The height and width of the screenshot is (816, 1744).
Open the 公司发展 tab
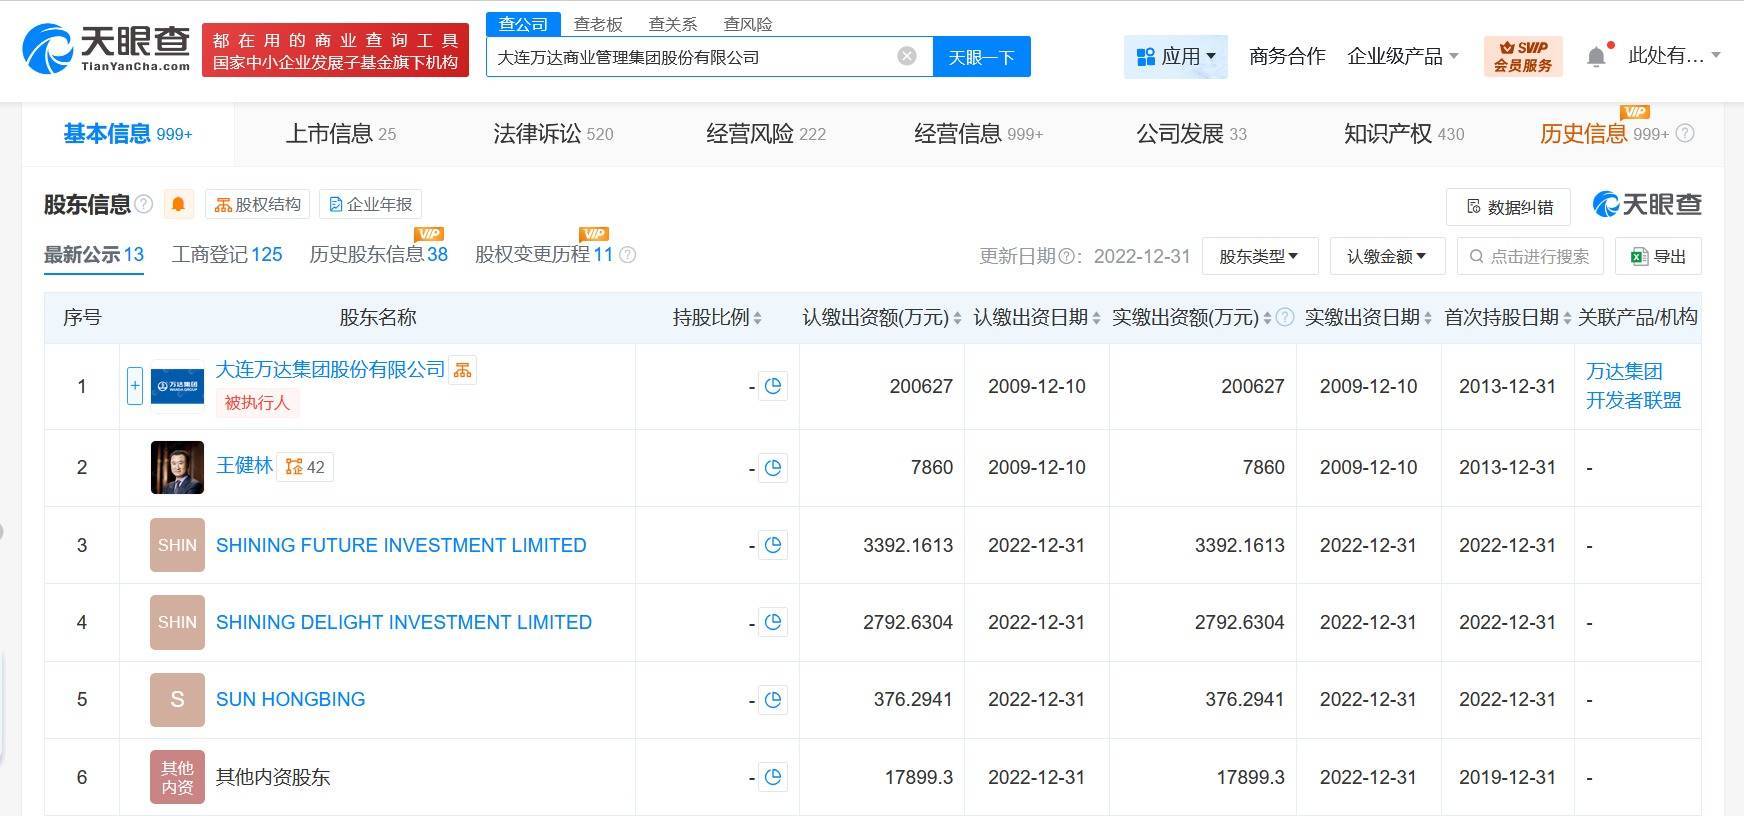1191,133
